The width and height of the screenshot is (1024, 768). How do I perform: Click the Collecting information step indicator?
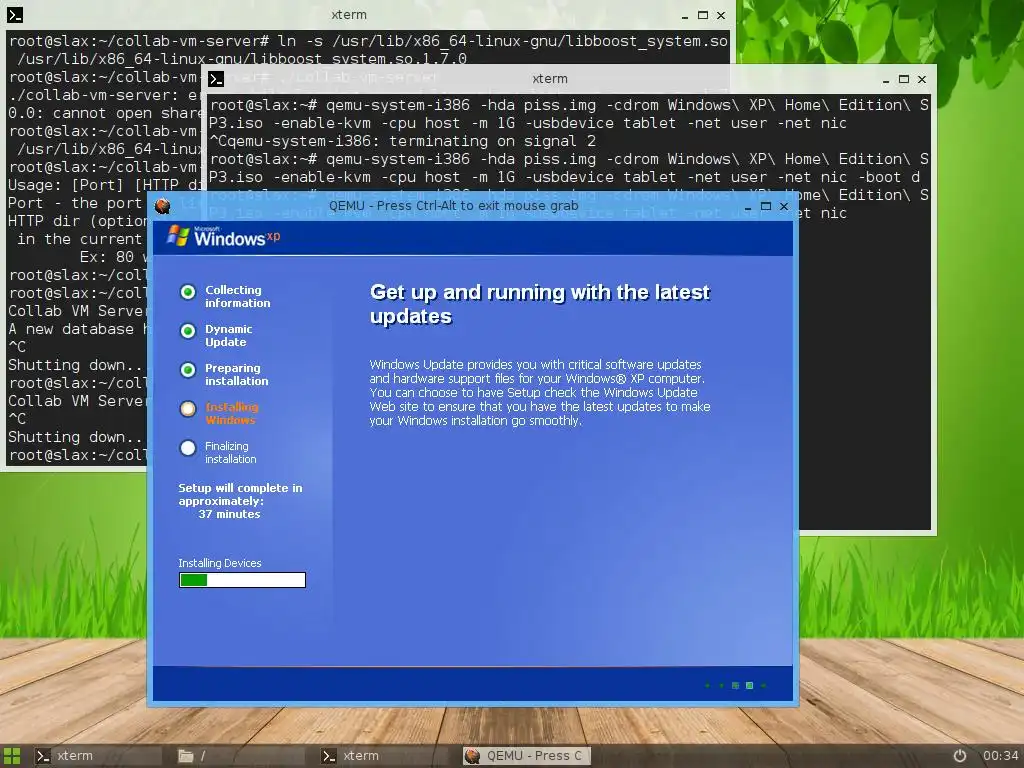click(188, 292)
